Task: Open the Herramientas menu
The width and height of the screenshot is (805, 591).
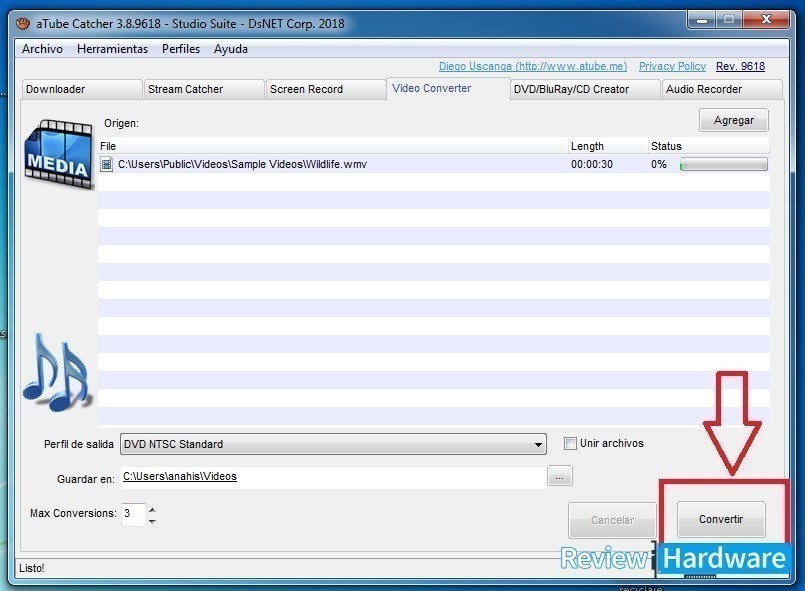Action: [112, 49]
